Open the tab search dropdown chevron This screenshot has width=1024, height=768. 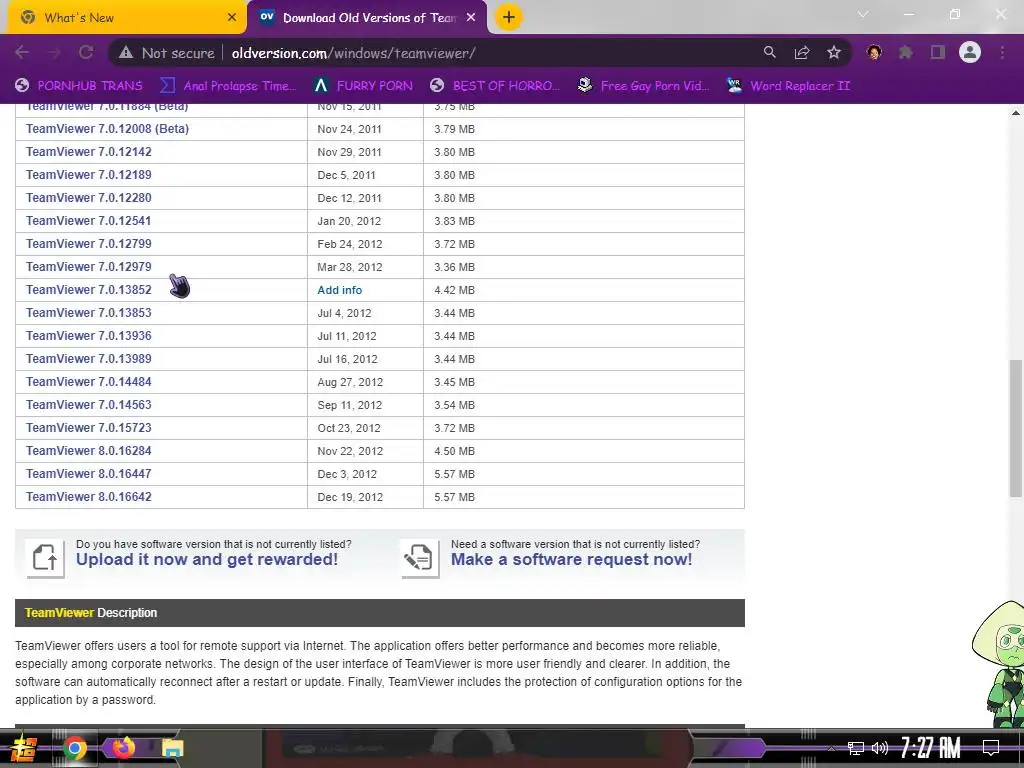(863, 14)
